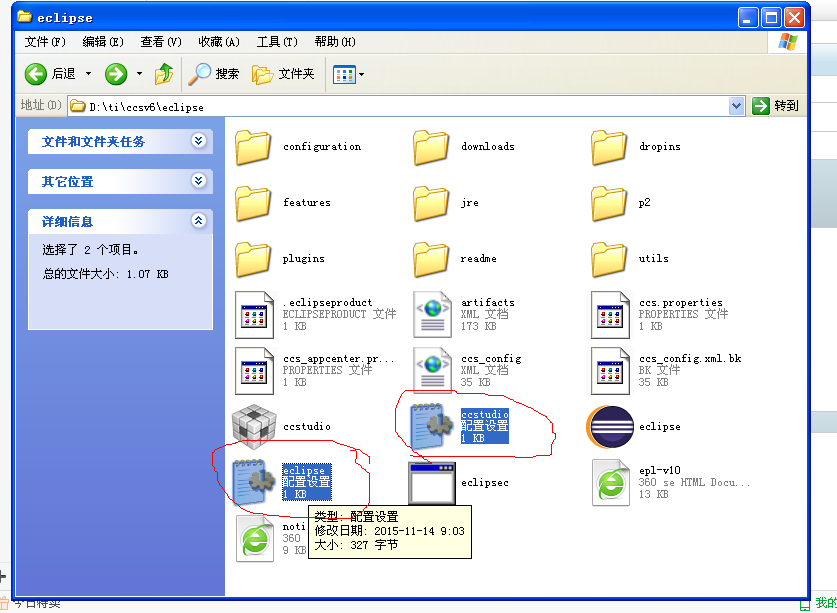The image size is (837, 613).
Task: Select the ccstudio configuration settings icon
Action: (432, 426)
